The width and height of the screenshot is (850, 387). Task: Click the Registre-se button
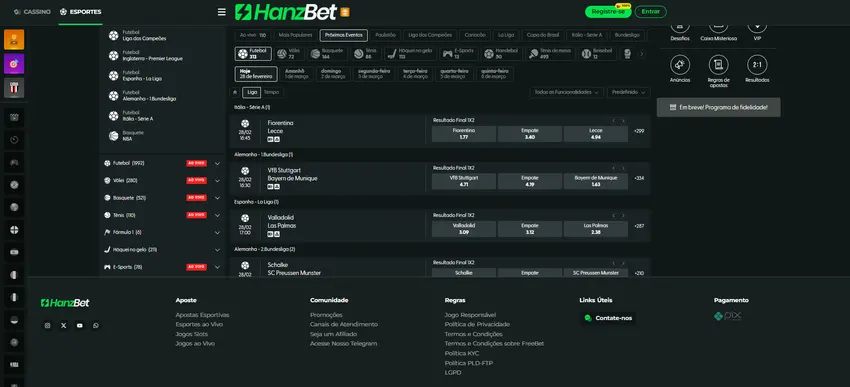click(608, 12)
